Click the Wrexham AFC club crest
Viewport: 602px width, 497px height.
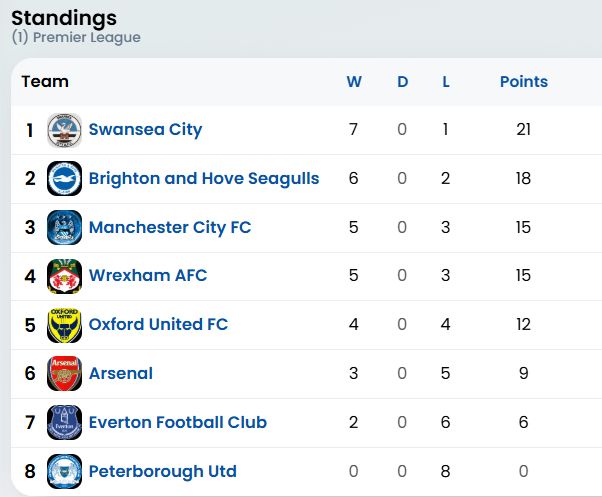point(64,276)
